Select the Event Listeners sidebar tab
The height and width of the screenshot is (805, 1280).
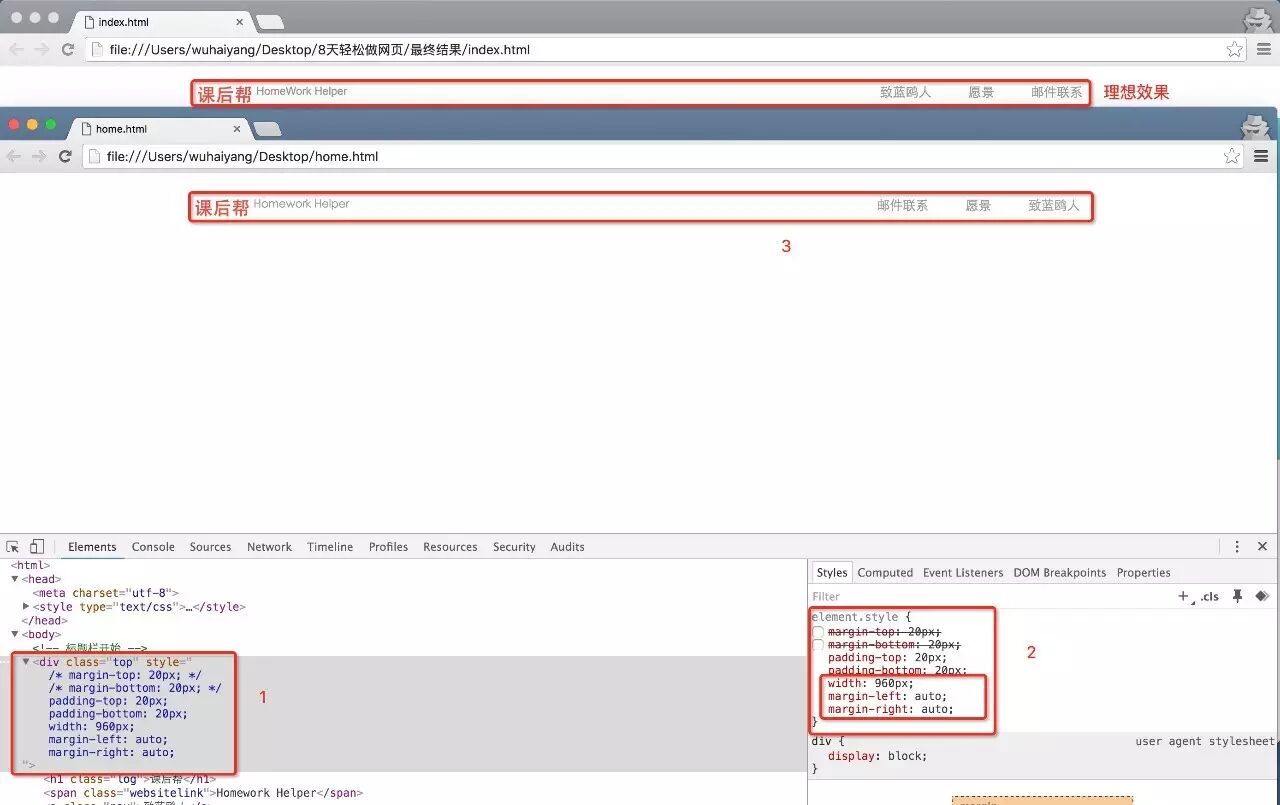[963, 573]
